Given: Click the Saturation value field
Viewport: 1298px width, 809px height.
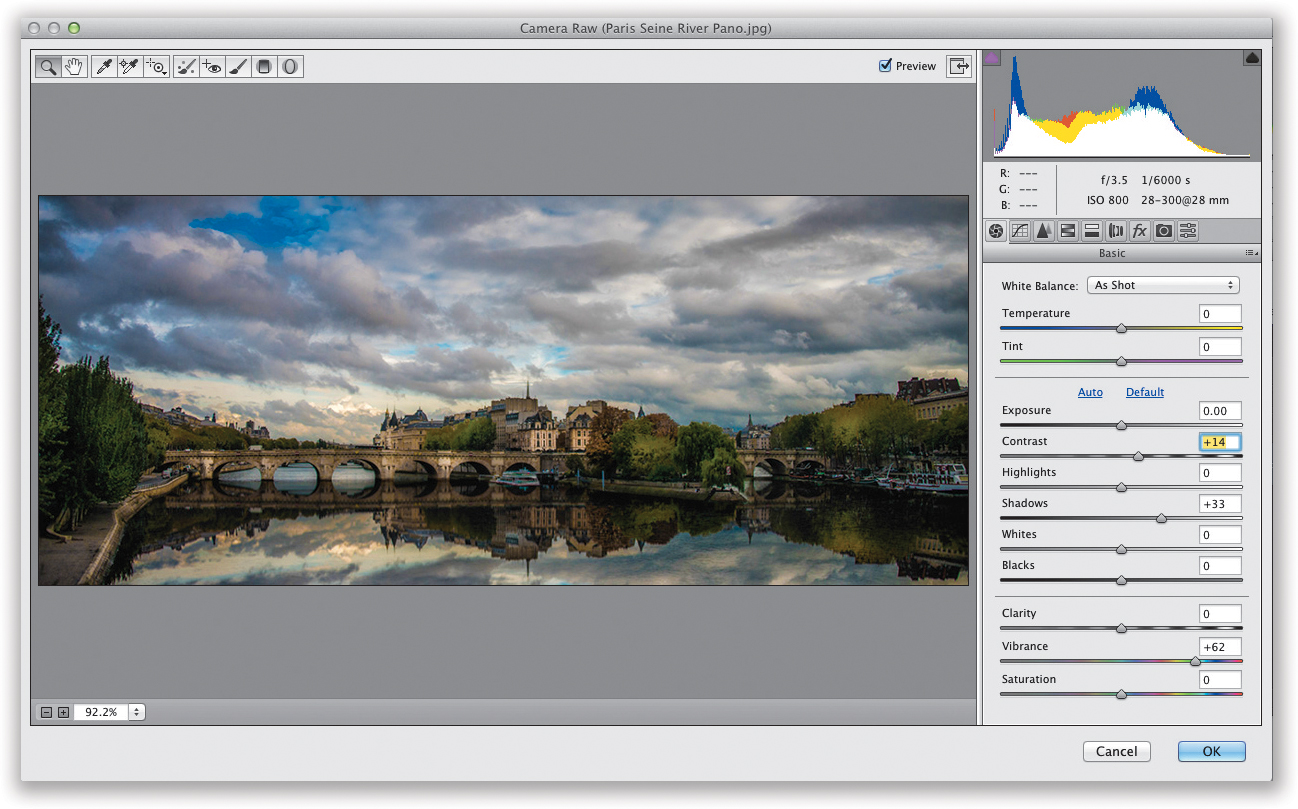Looking at the screenshot, I should (x=1220, y=680).
